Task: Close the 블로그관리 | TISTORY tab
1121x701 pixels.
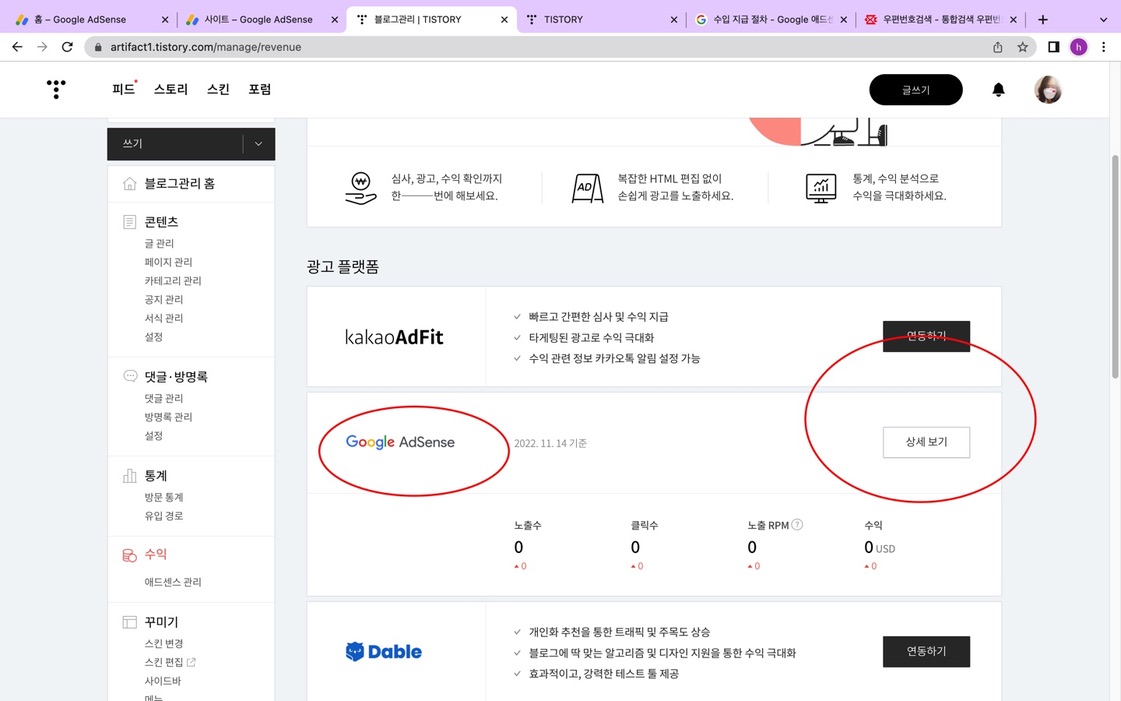Action: coord(504,20)
